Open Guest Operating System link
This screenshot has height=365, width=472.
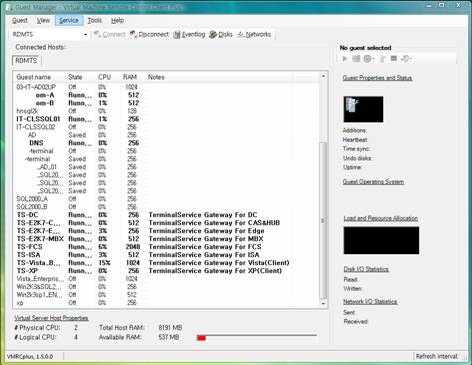pyautogui.click(x=373, y=182)
